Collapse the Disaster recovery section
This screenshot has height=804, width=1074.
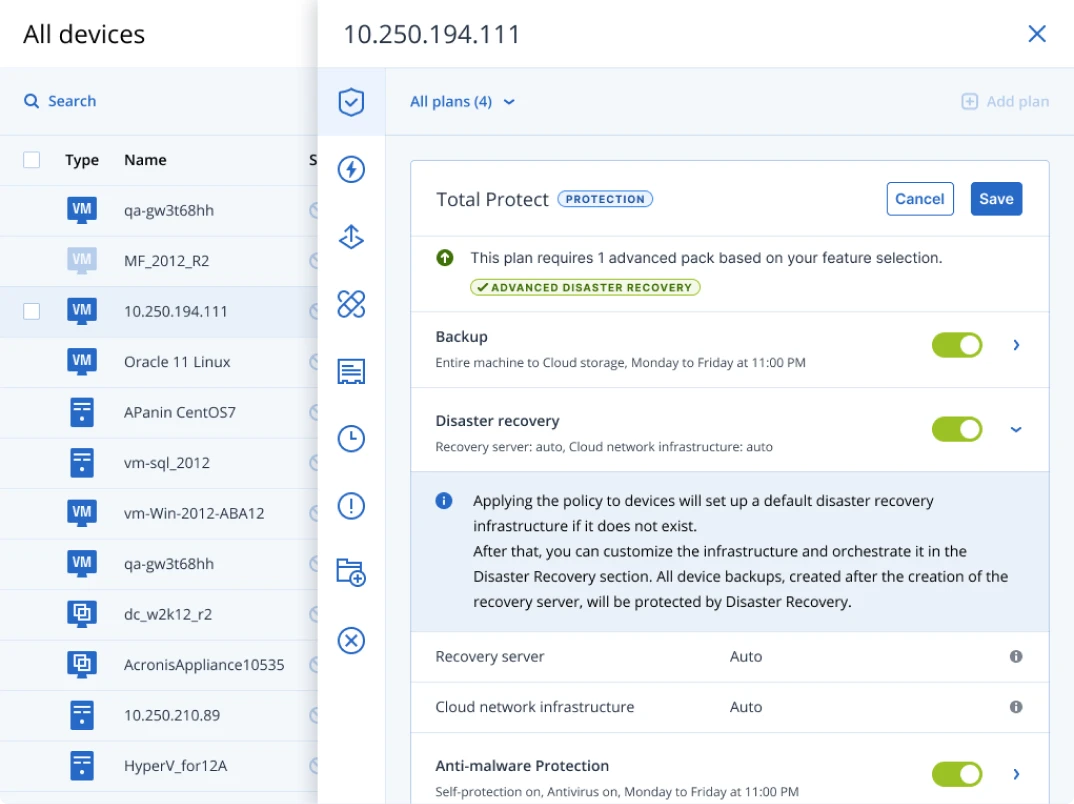[x=1016, y=429]
